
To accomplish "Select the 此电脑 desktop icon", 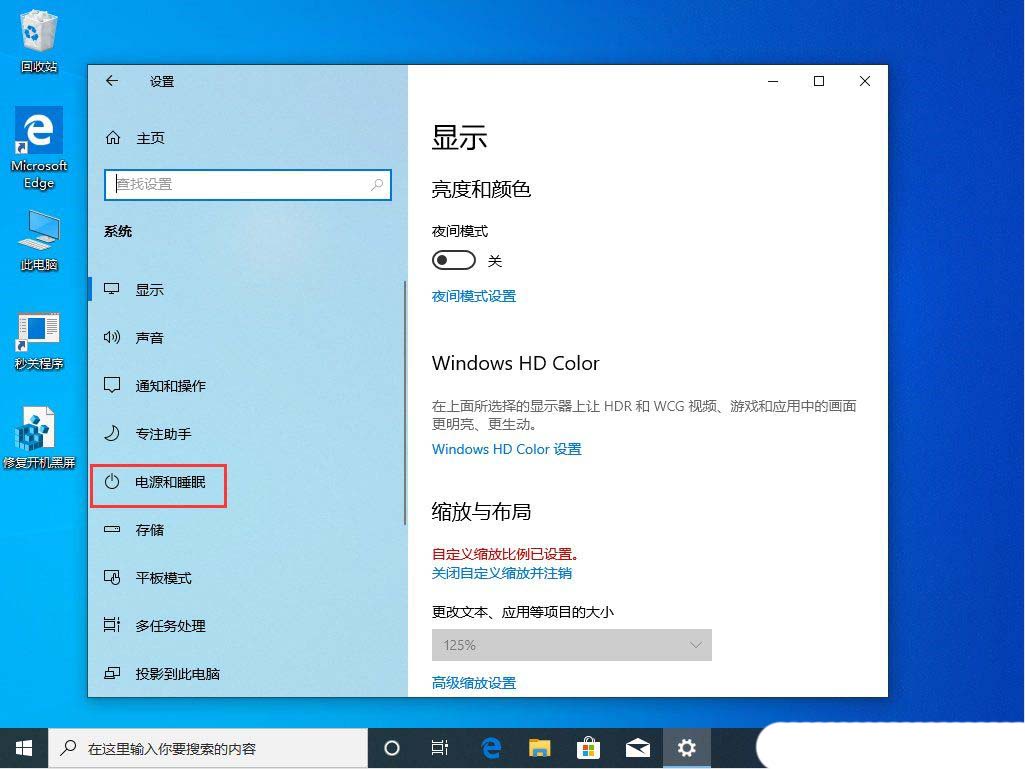I will pyautogui.click(x=39, y=241).
